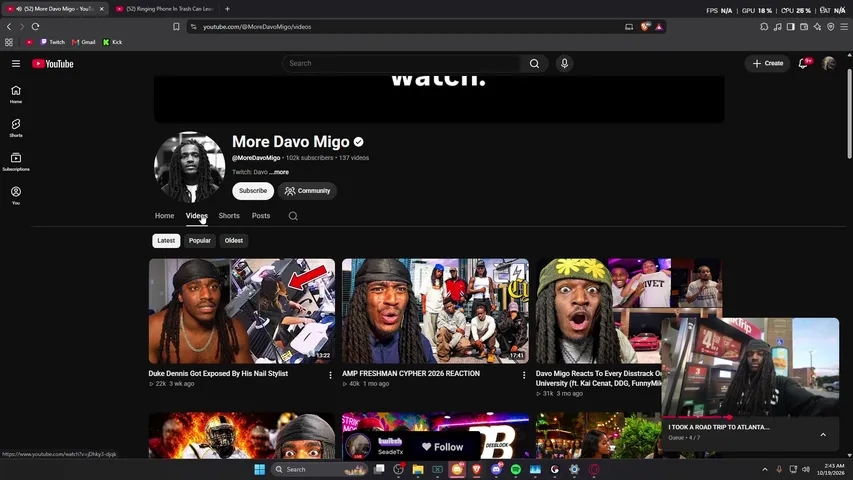Screen dimensions: 853x480
Task: Click the YouTube search magnifier button
Action: (x=534, y=64)
